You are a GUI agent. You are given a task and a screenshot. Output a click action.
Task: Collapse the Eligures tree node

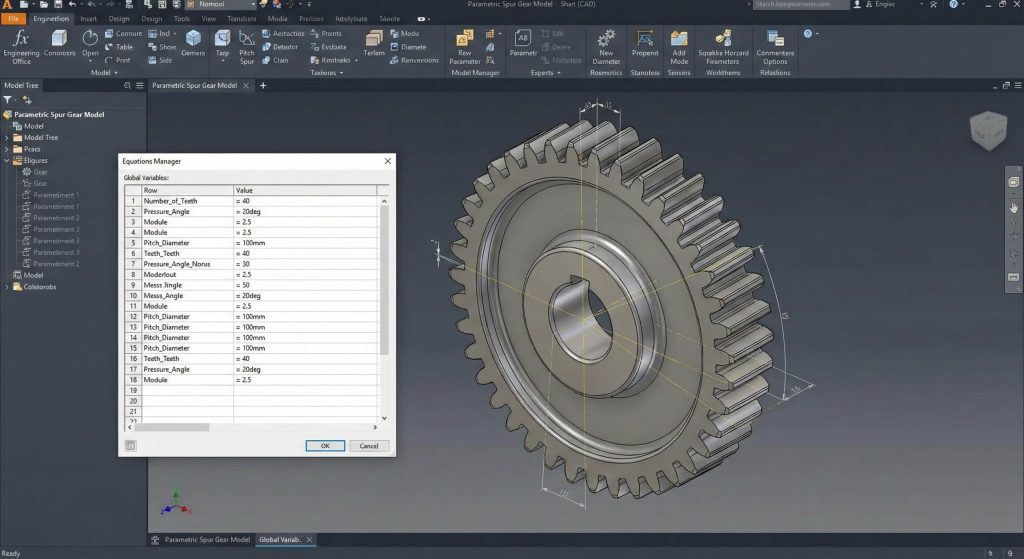point(7,160)
